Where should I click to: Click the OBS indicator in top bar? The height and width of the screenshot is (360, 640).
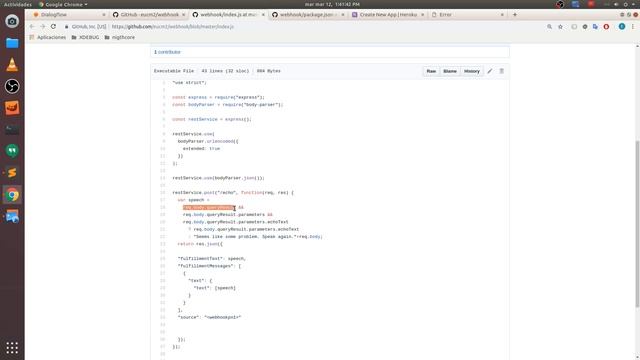pos(560,4)
